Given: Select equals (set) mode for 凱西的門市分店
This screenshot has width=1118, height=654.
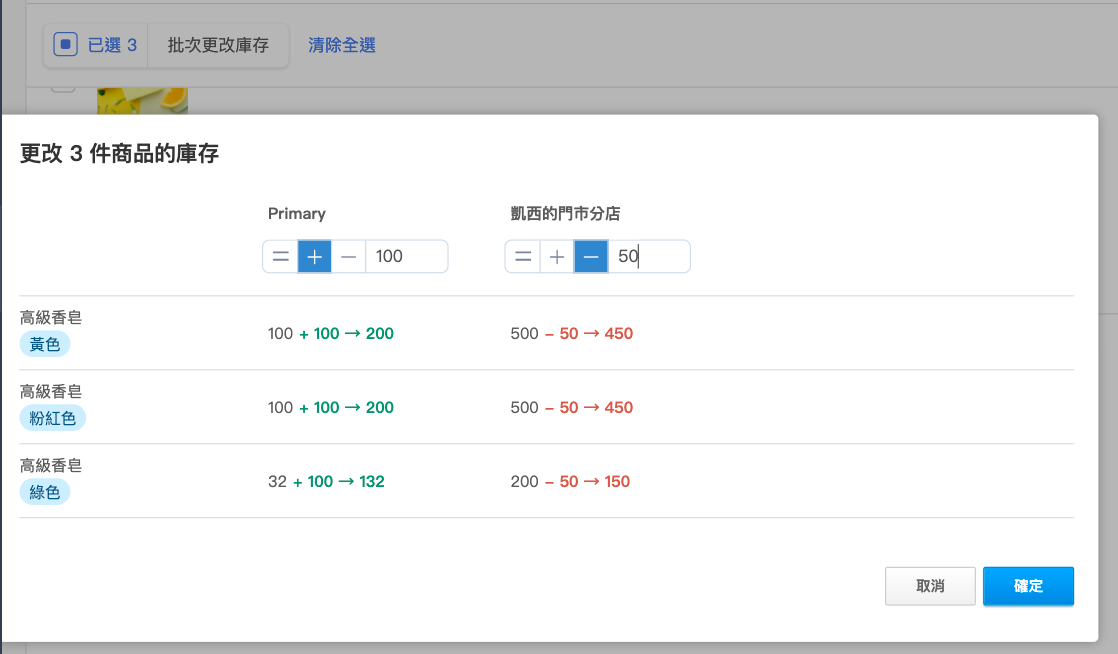Looking at the screenshot, I should [x=523, y=257].
